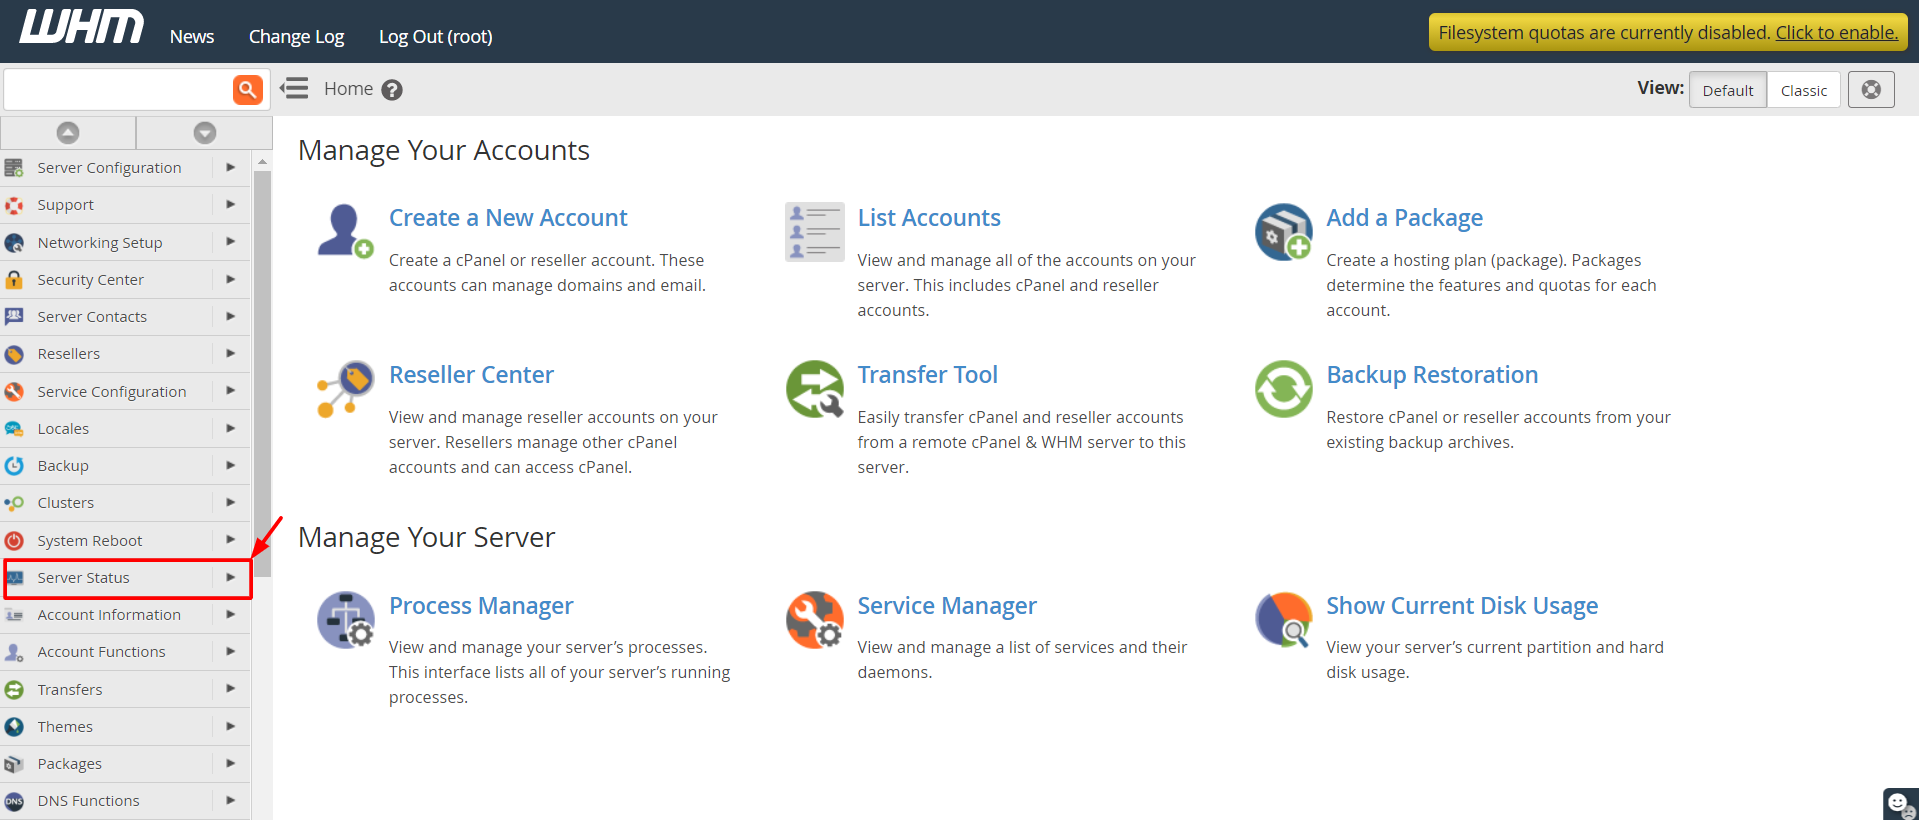Click the 'Click to enable.' quota link

pos(1836,33)
